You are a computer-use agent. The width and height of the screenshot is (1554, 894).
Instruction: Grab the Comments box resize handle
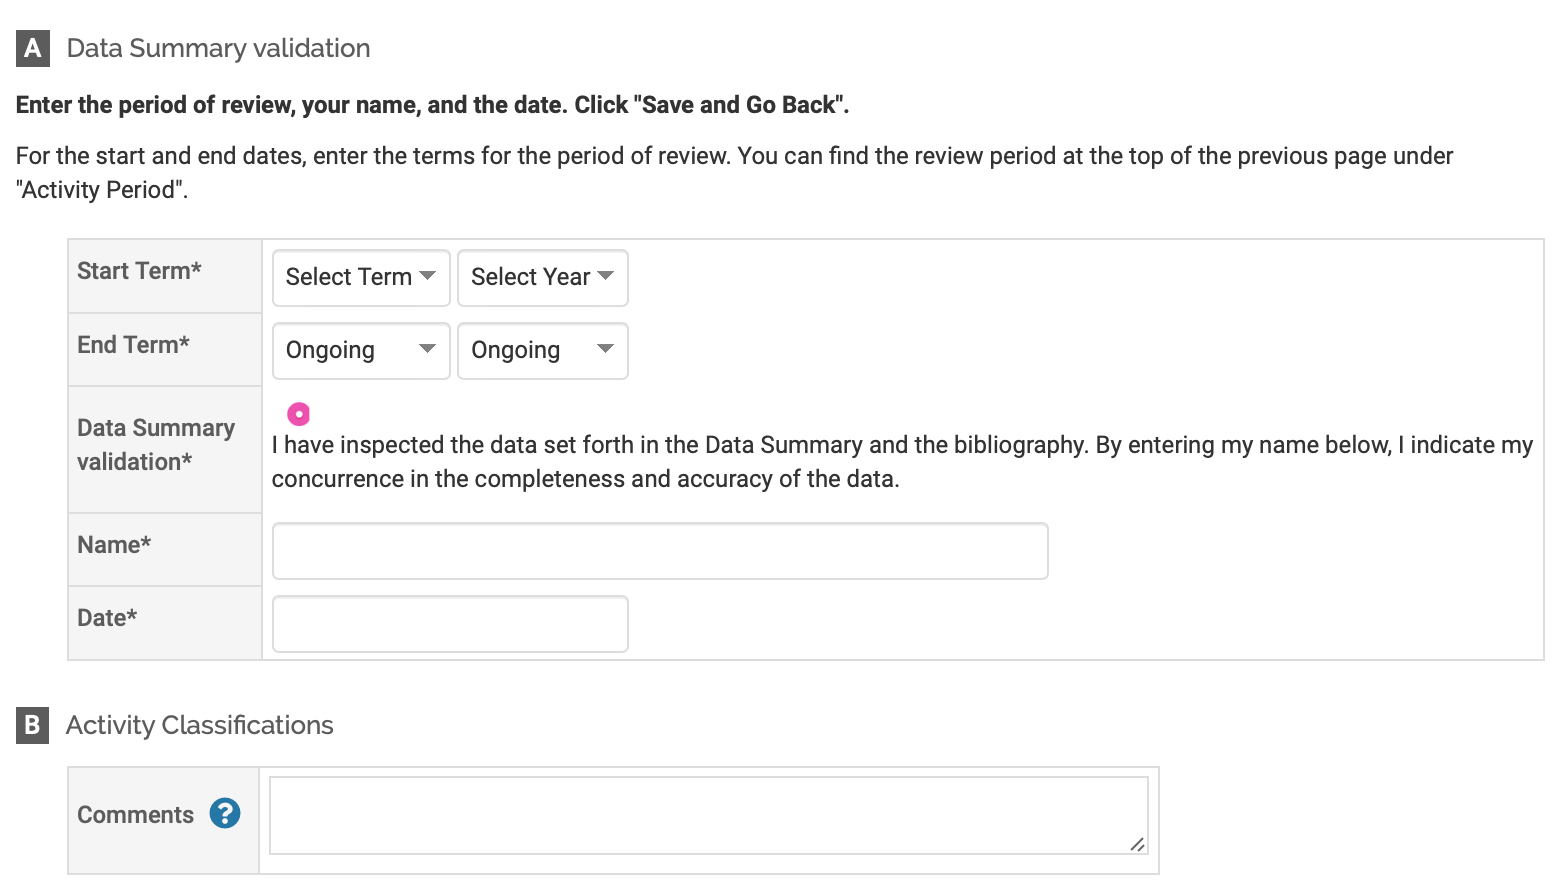coord(1137,844)
